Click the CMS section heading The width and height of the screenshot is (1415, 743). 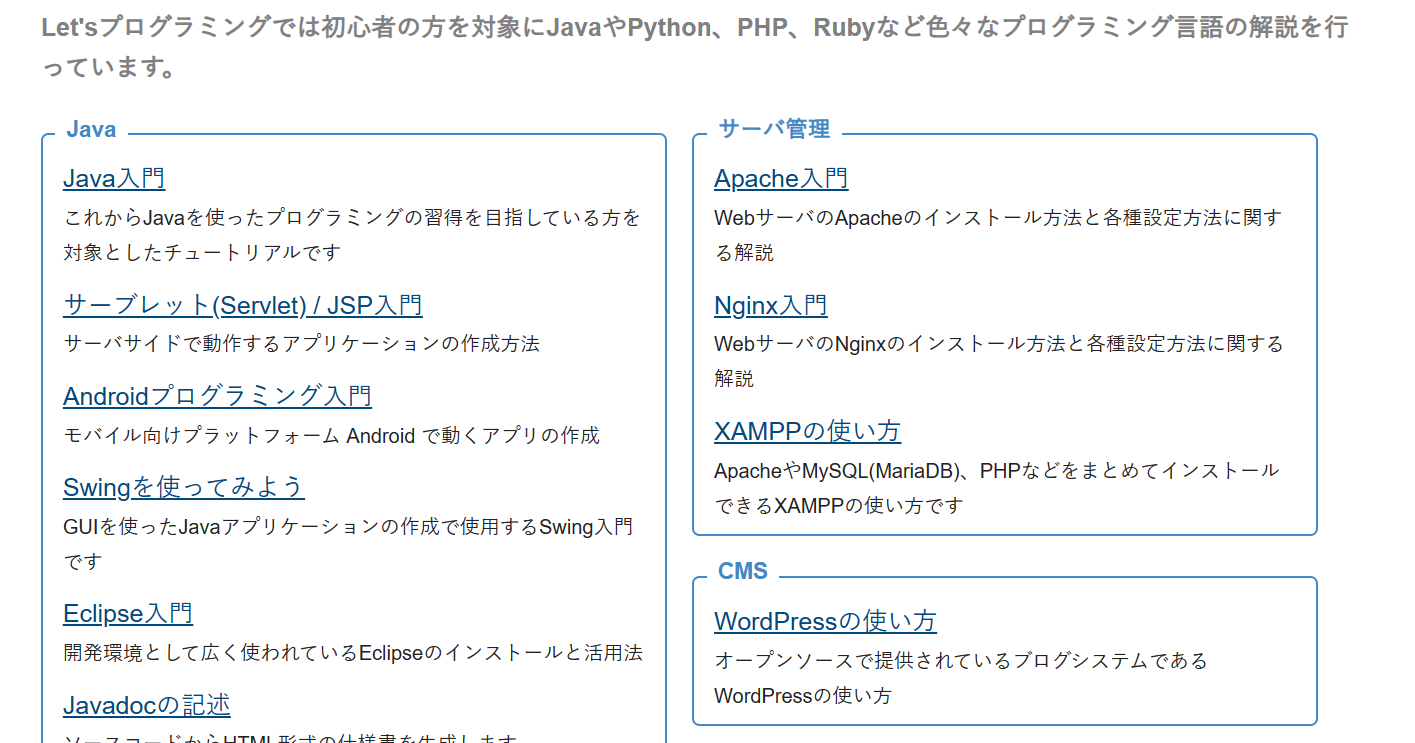point(743,571)
